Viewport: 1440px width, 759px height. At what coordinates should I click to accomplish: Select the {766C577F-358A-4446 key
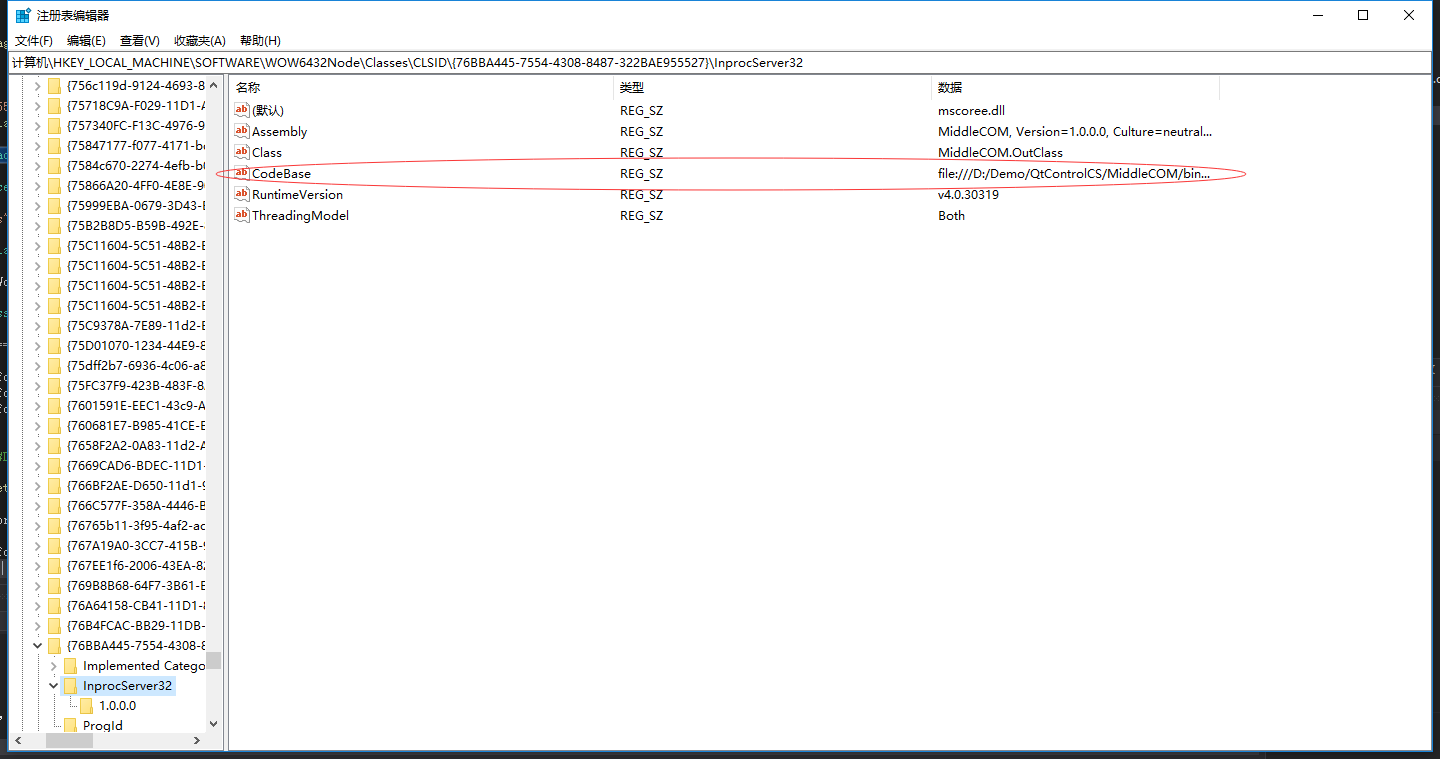[x=136, y=505]
